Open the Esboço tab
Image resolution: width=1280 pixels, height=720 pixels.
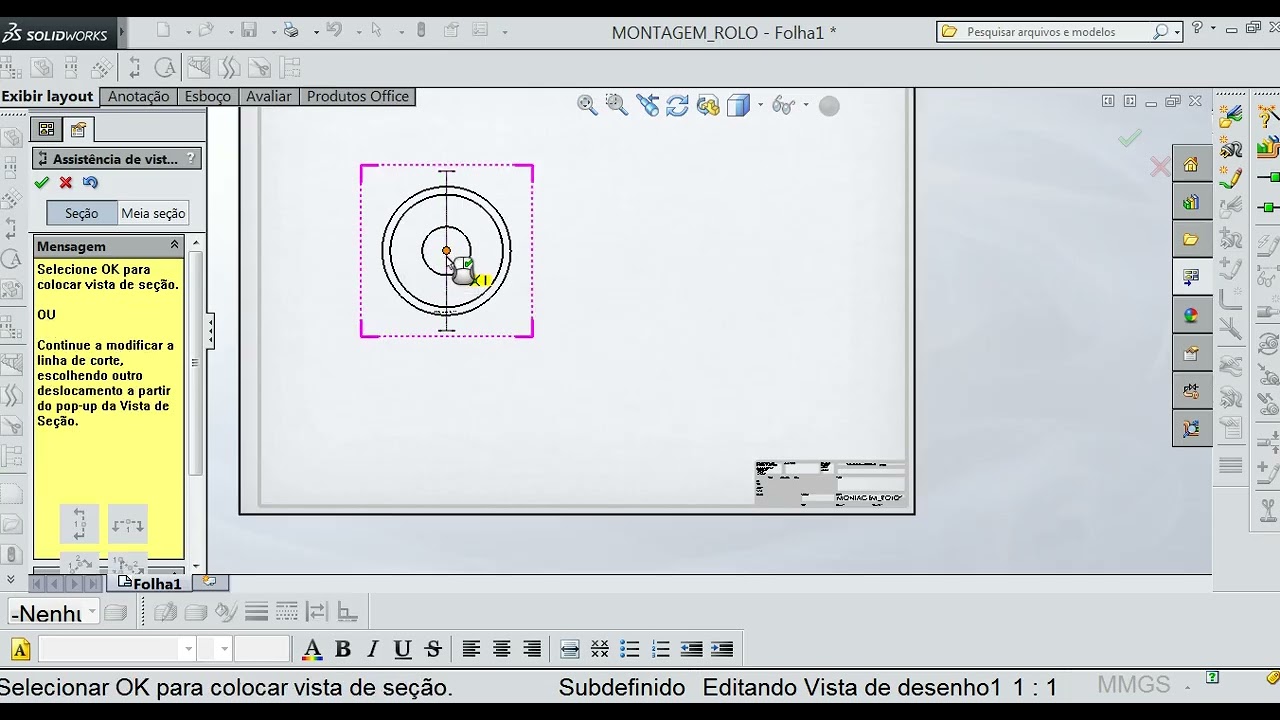pyautogui.click(x=208, y=96)
